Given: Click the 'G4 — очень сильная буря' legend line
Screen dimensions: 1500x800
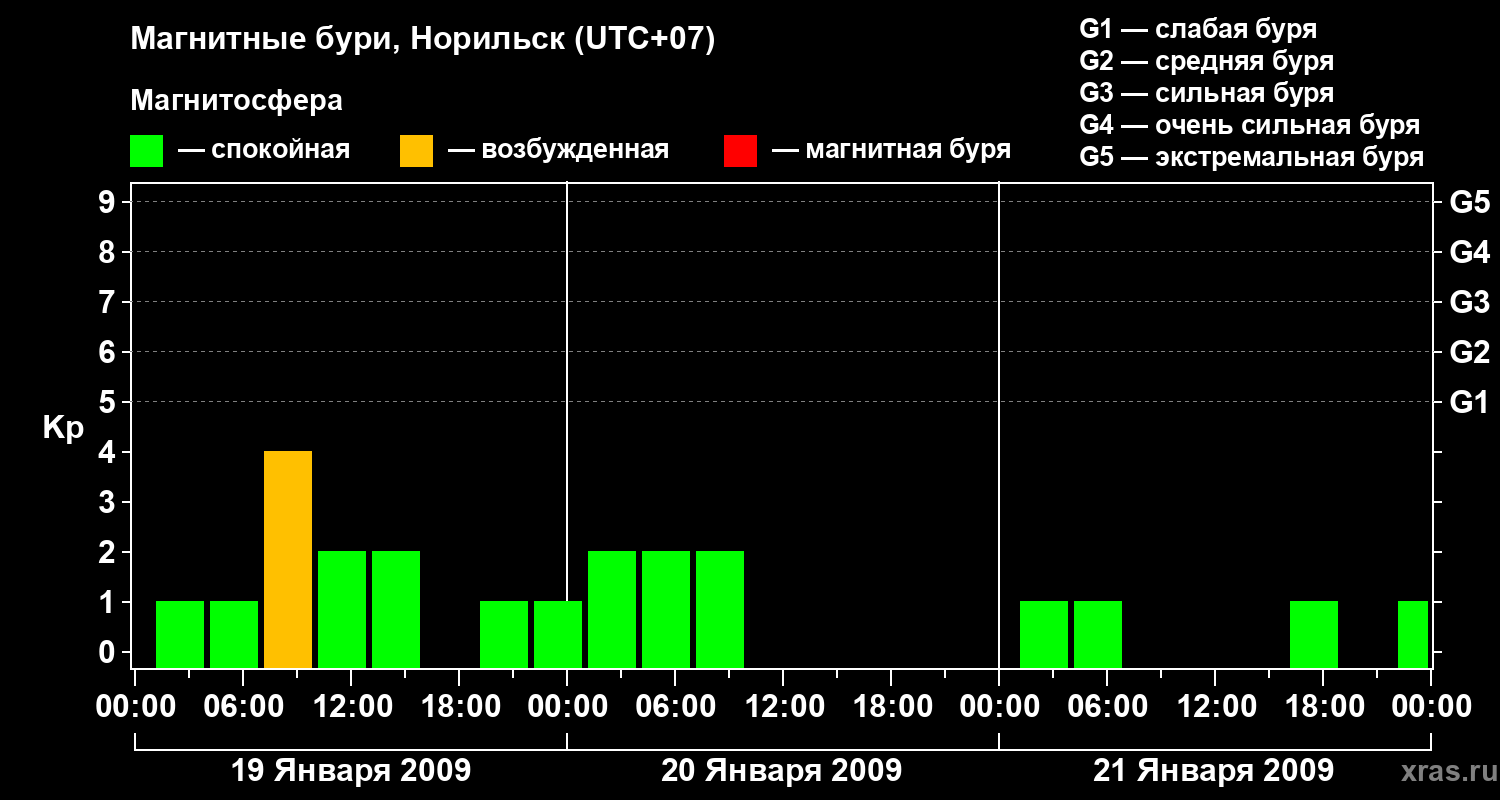Looking at the screenshot, I should 1249,125.
